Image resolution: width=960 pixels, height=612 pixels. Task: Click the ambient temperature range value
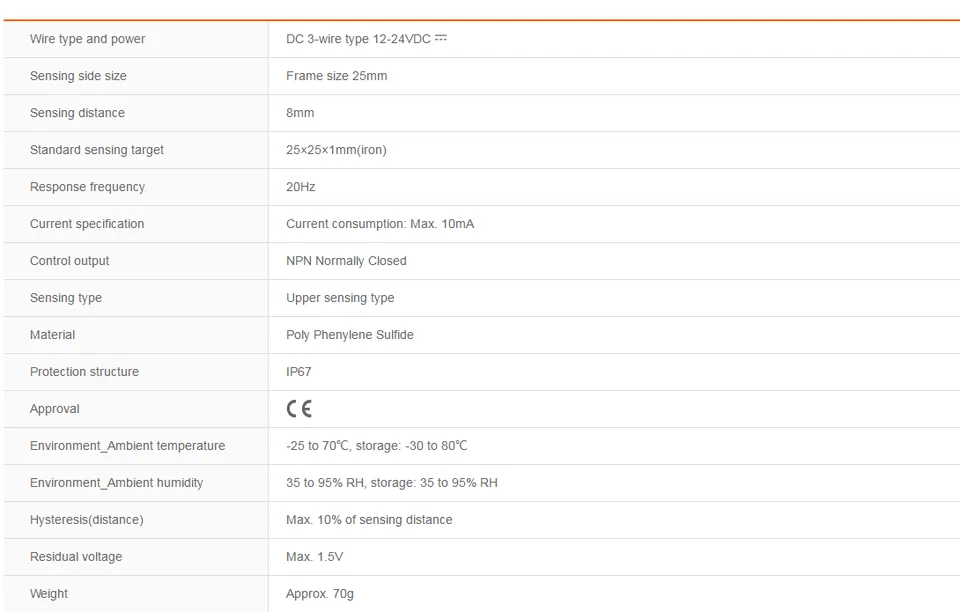coord(376,446)
